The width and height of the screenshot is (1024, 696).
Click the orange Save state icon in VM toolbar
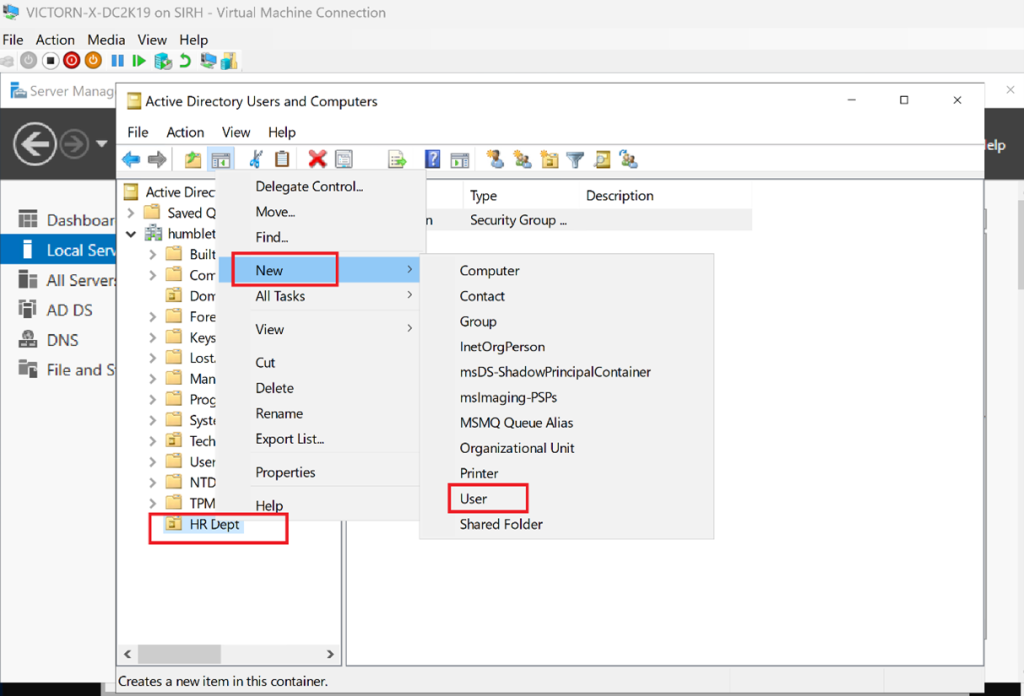point(93,61)
